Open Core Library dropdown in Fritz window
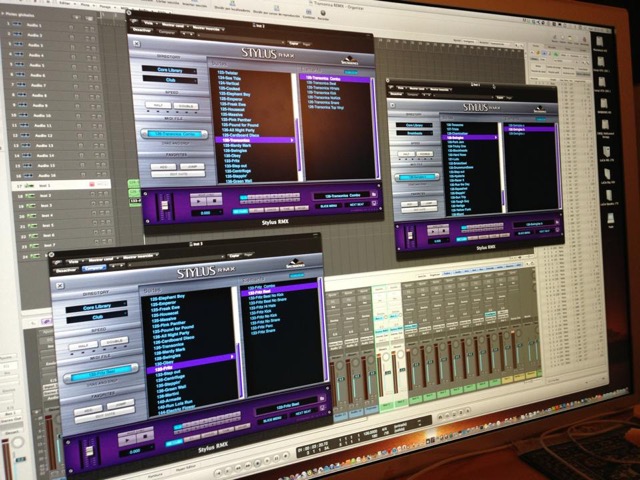The height and width of the screenshot is (480, 640). pyautogui.click(x=96, y=307)
